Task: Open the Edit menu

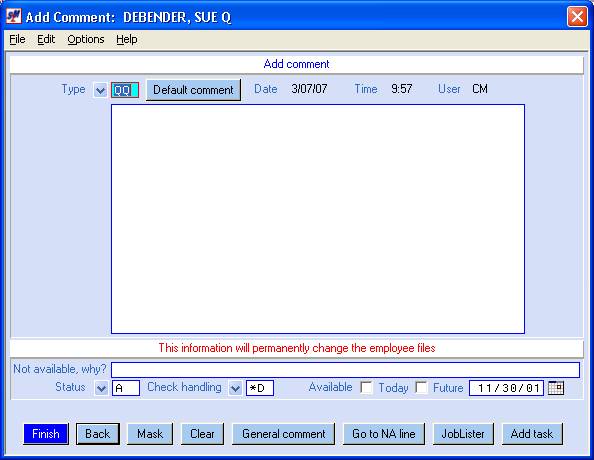Action: [x=46, y=39]
